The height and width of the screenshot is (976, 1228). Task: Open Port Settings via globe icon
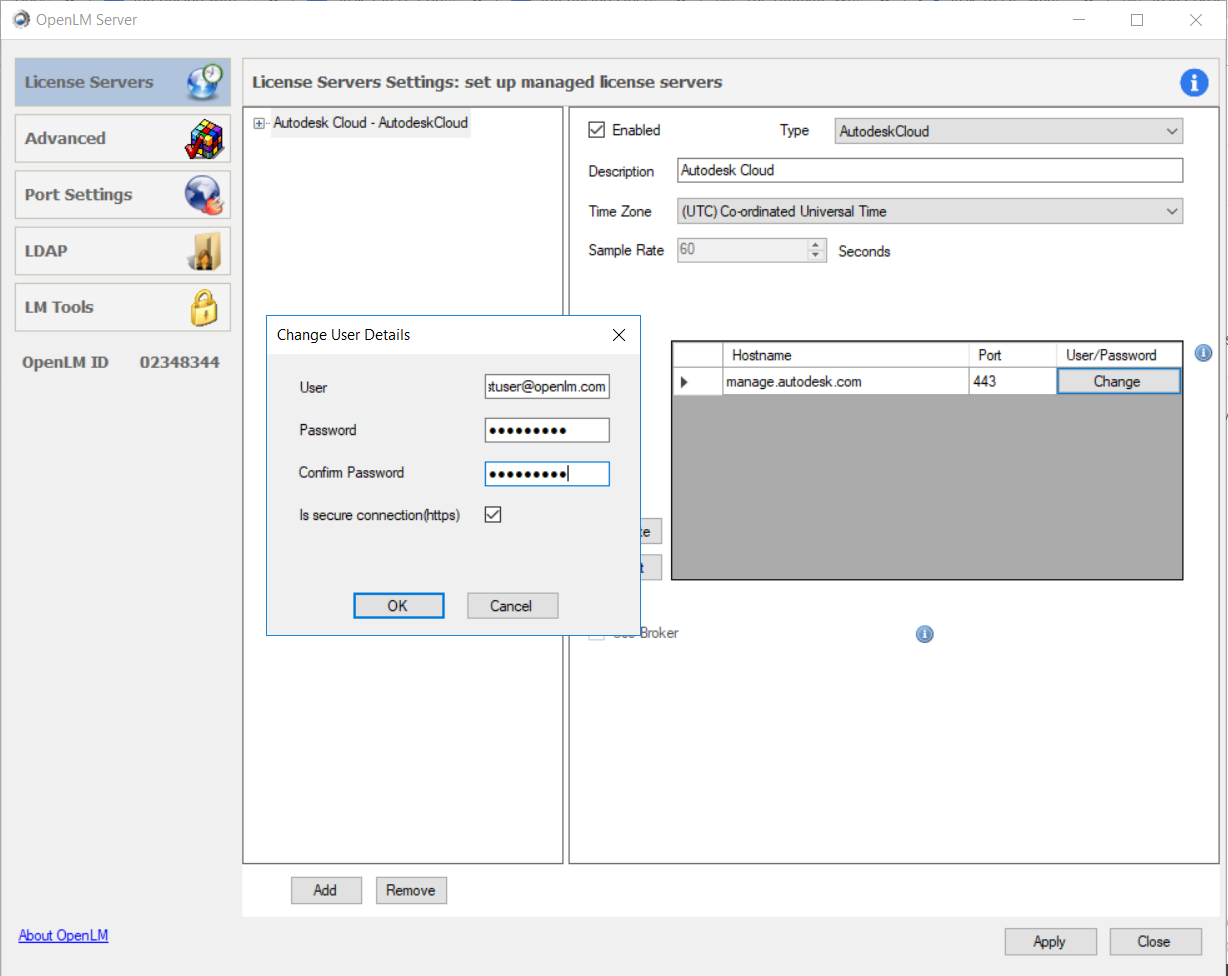[204, 195]
